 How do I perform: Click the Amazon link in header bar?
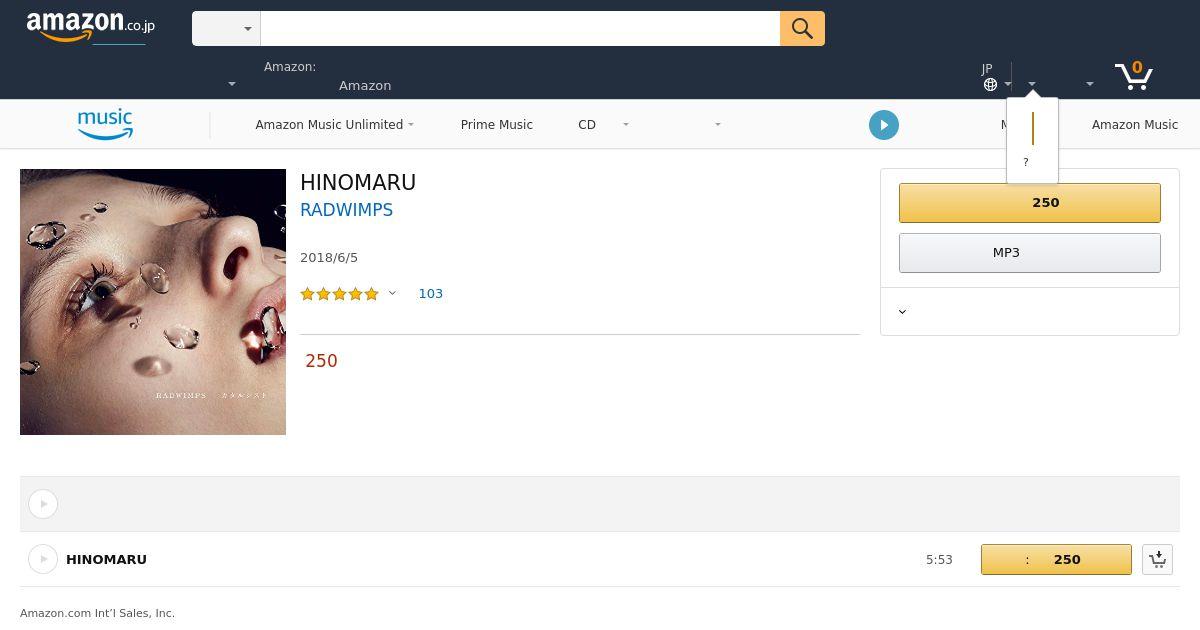(365, 86)
